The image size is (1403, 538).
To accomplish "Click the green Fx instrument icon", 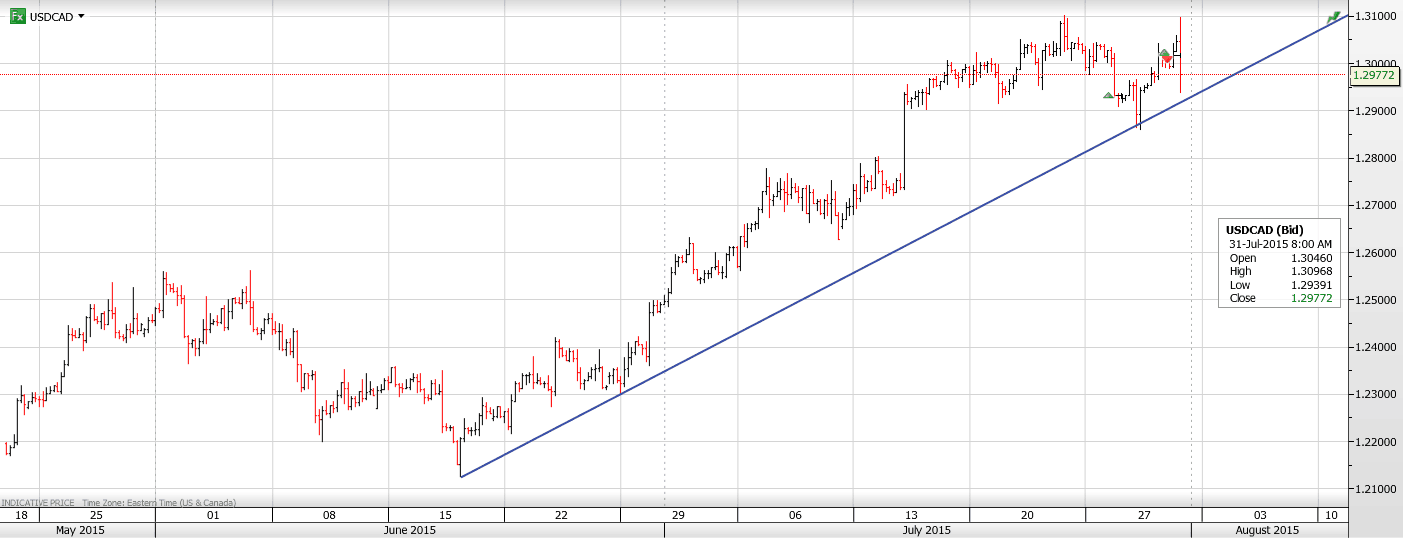I will click(x=18, y=16).
